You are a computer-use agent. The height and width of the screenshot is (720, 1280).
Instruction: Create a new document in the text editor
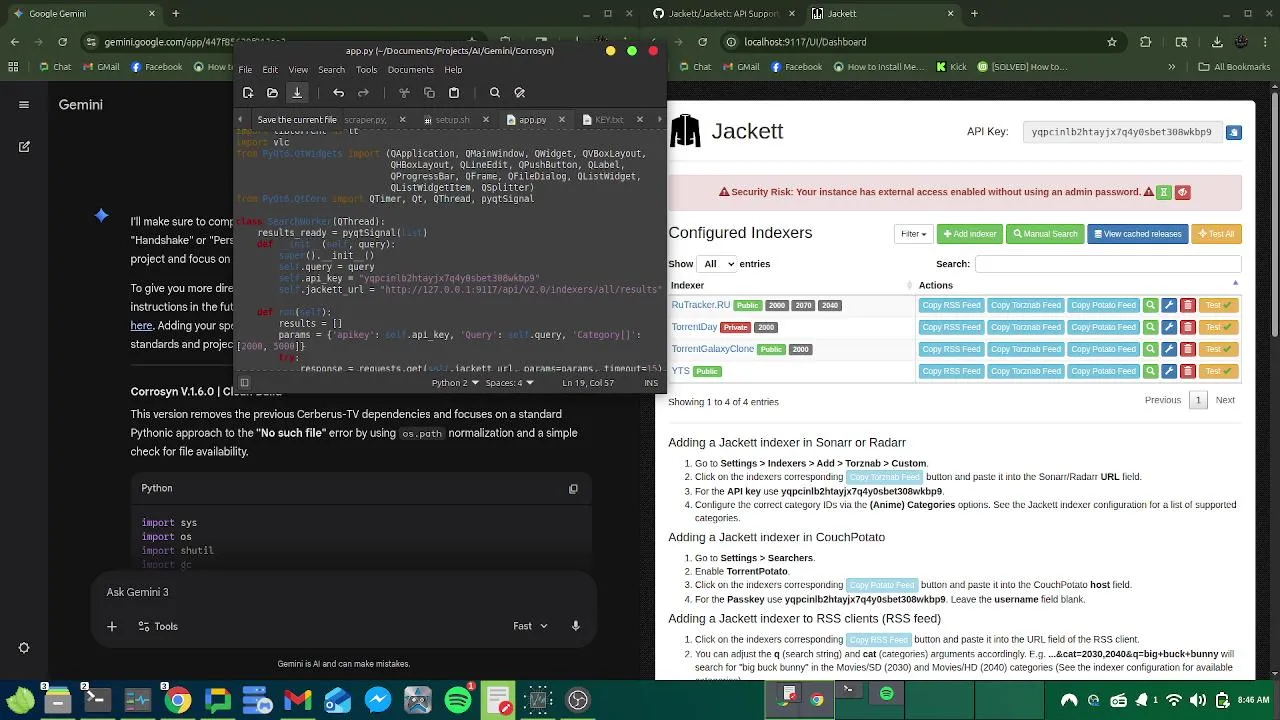pyautogui.click(x=248, y=93)
